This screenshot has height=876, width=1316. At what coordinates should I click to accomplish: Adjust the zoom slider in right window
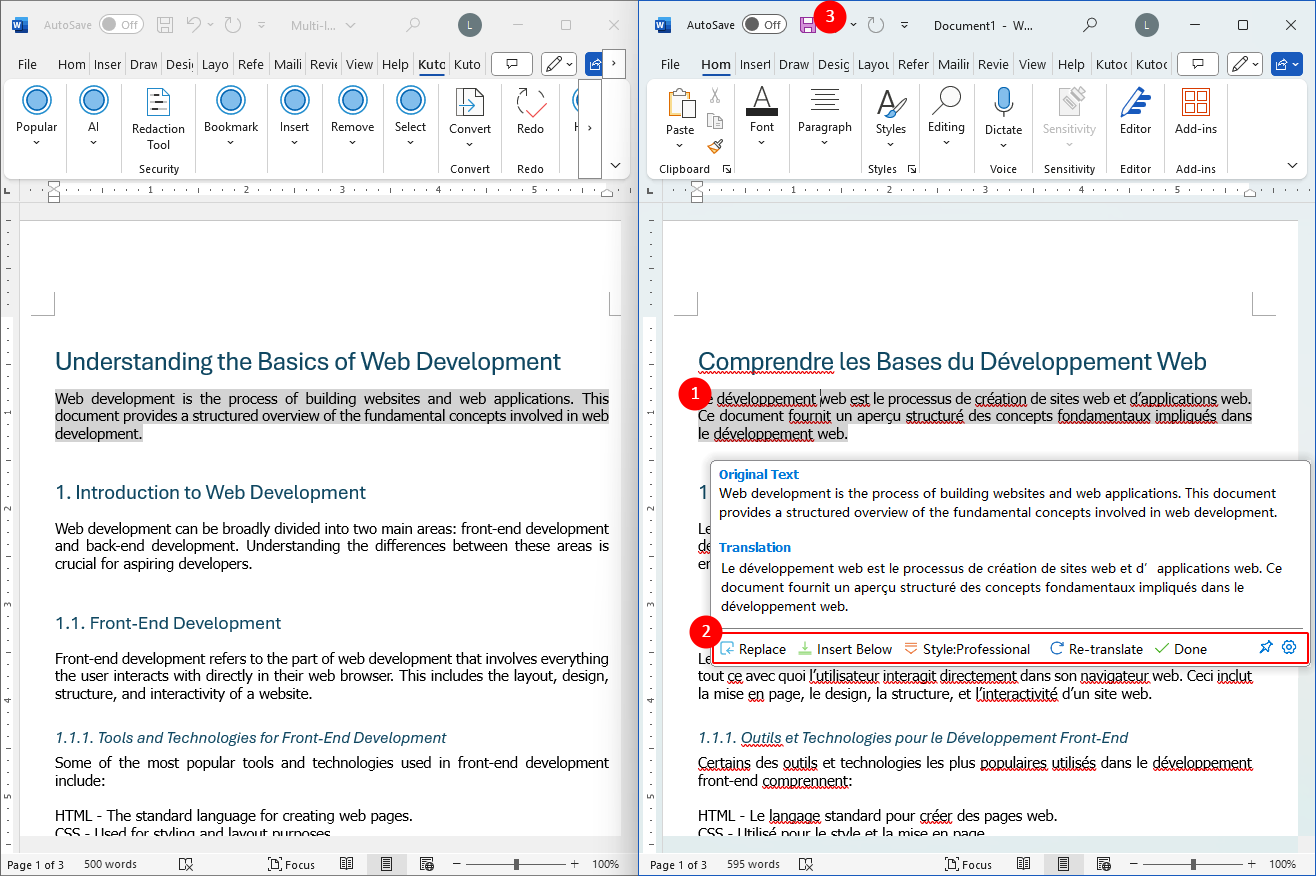[1193, 864]
